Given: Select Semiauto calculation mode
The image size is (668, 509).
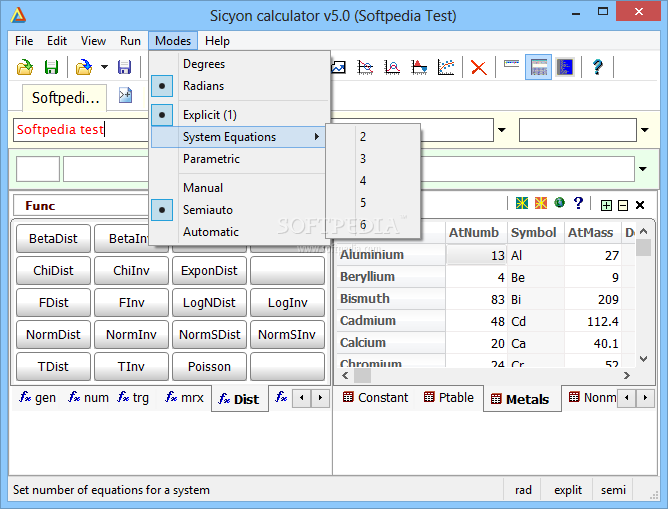Looking at the screenshot, I should (x=240, y=210).
